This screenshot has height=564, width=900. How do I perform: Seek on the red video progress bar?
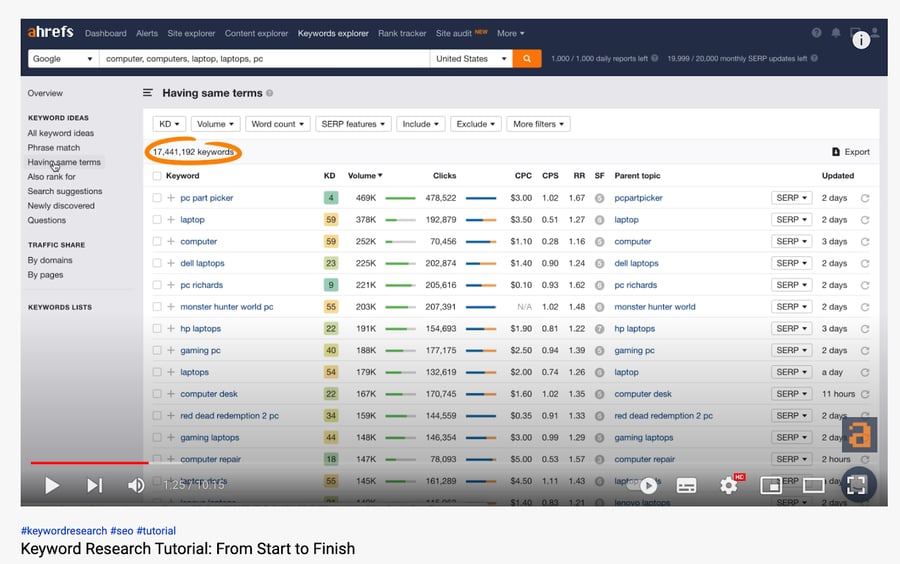(90, 463)
